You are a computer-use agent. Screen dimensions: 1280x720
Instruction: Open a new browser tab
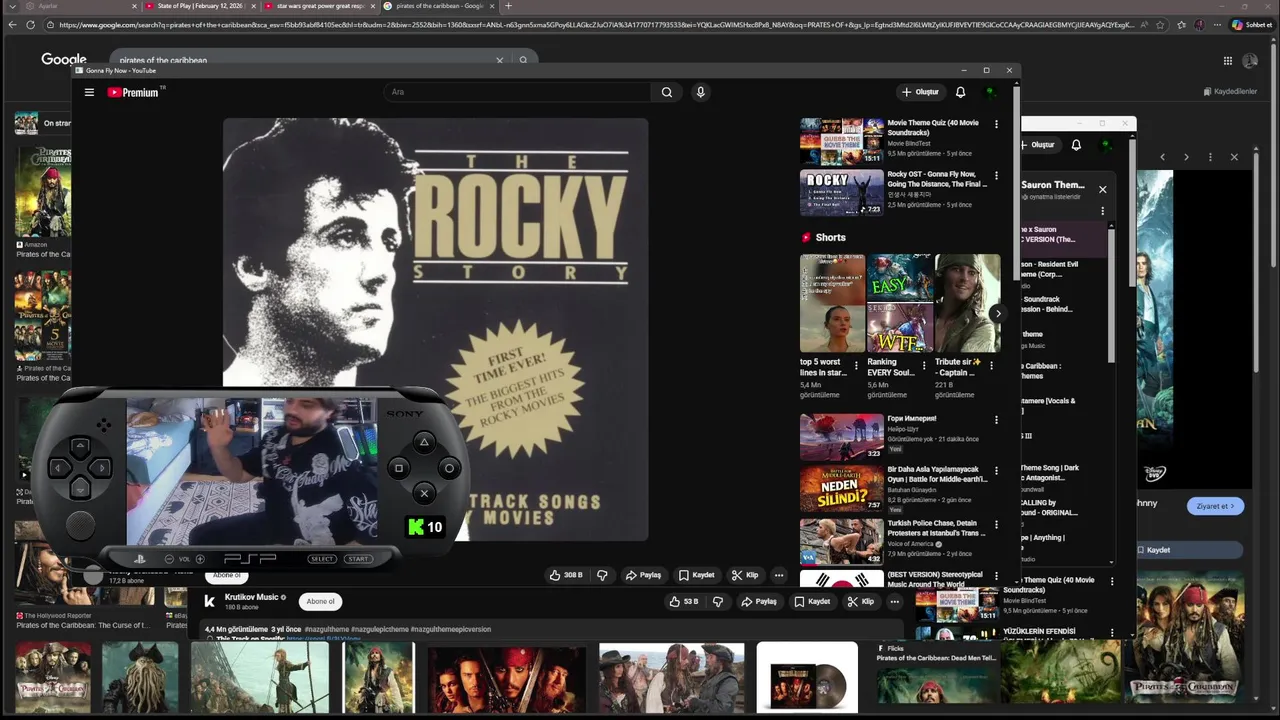point(509,6)
